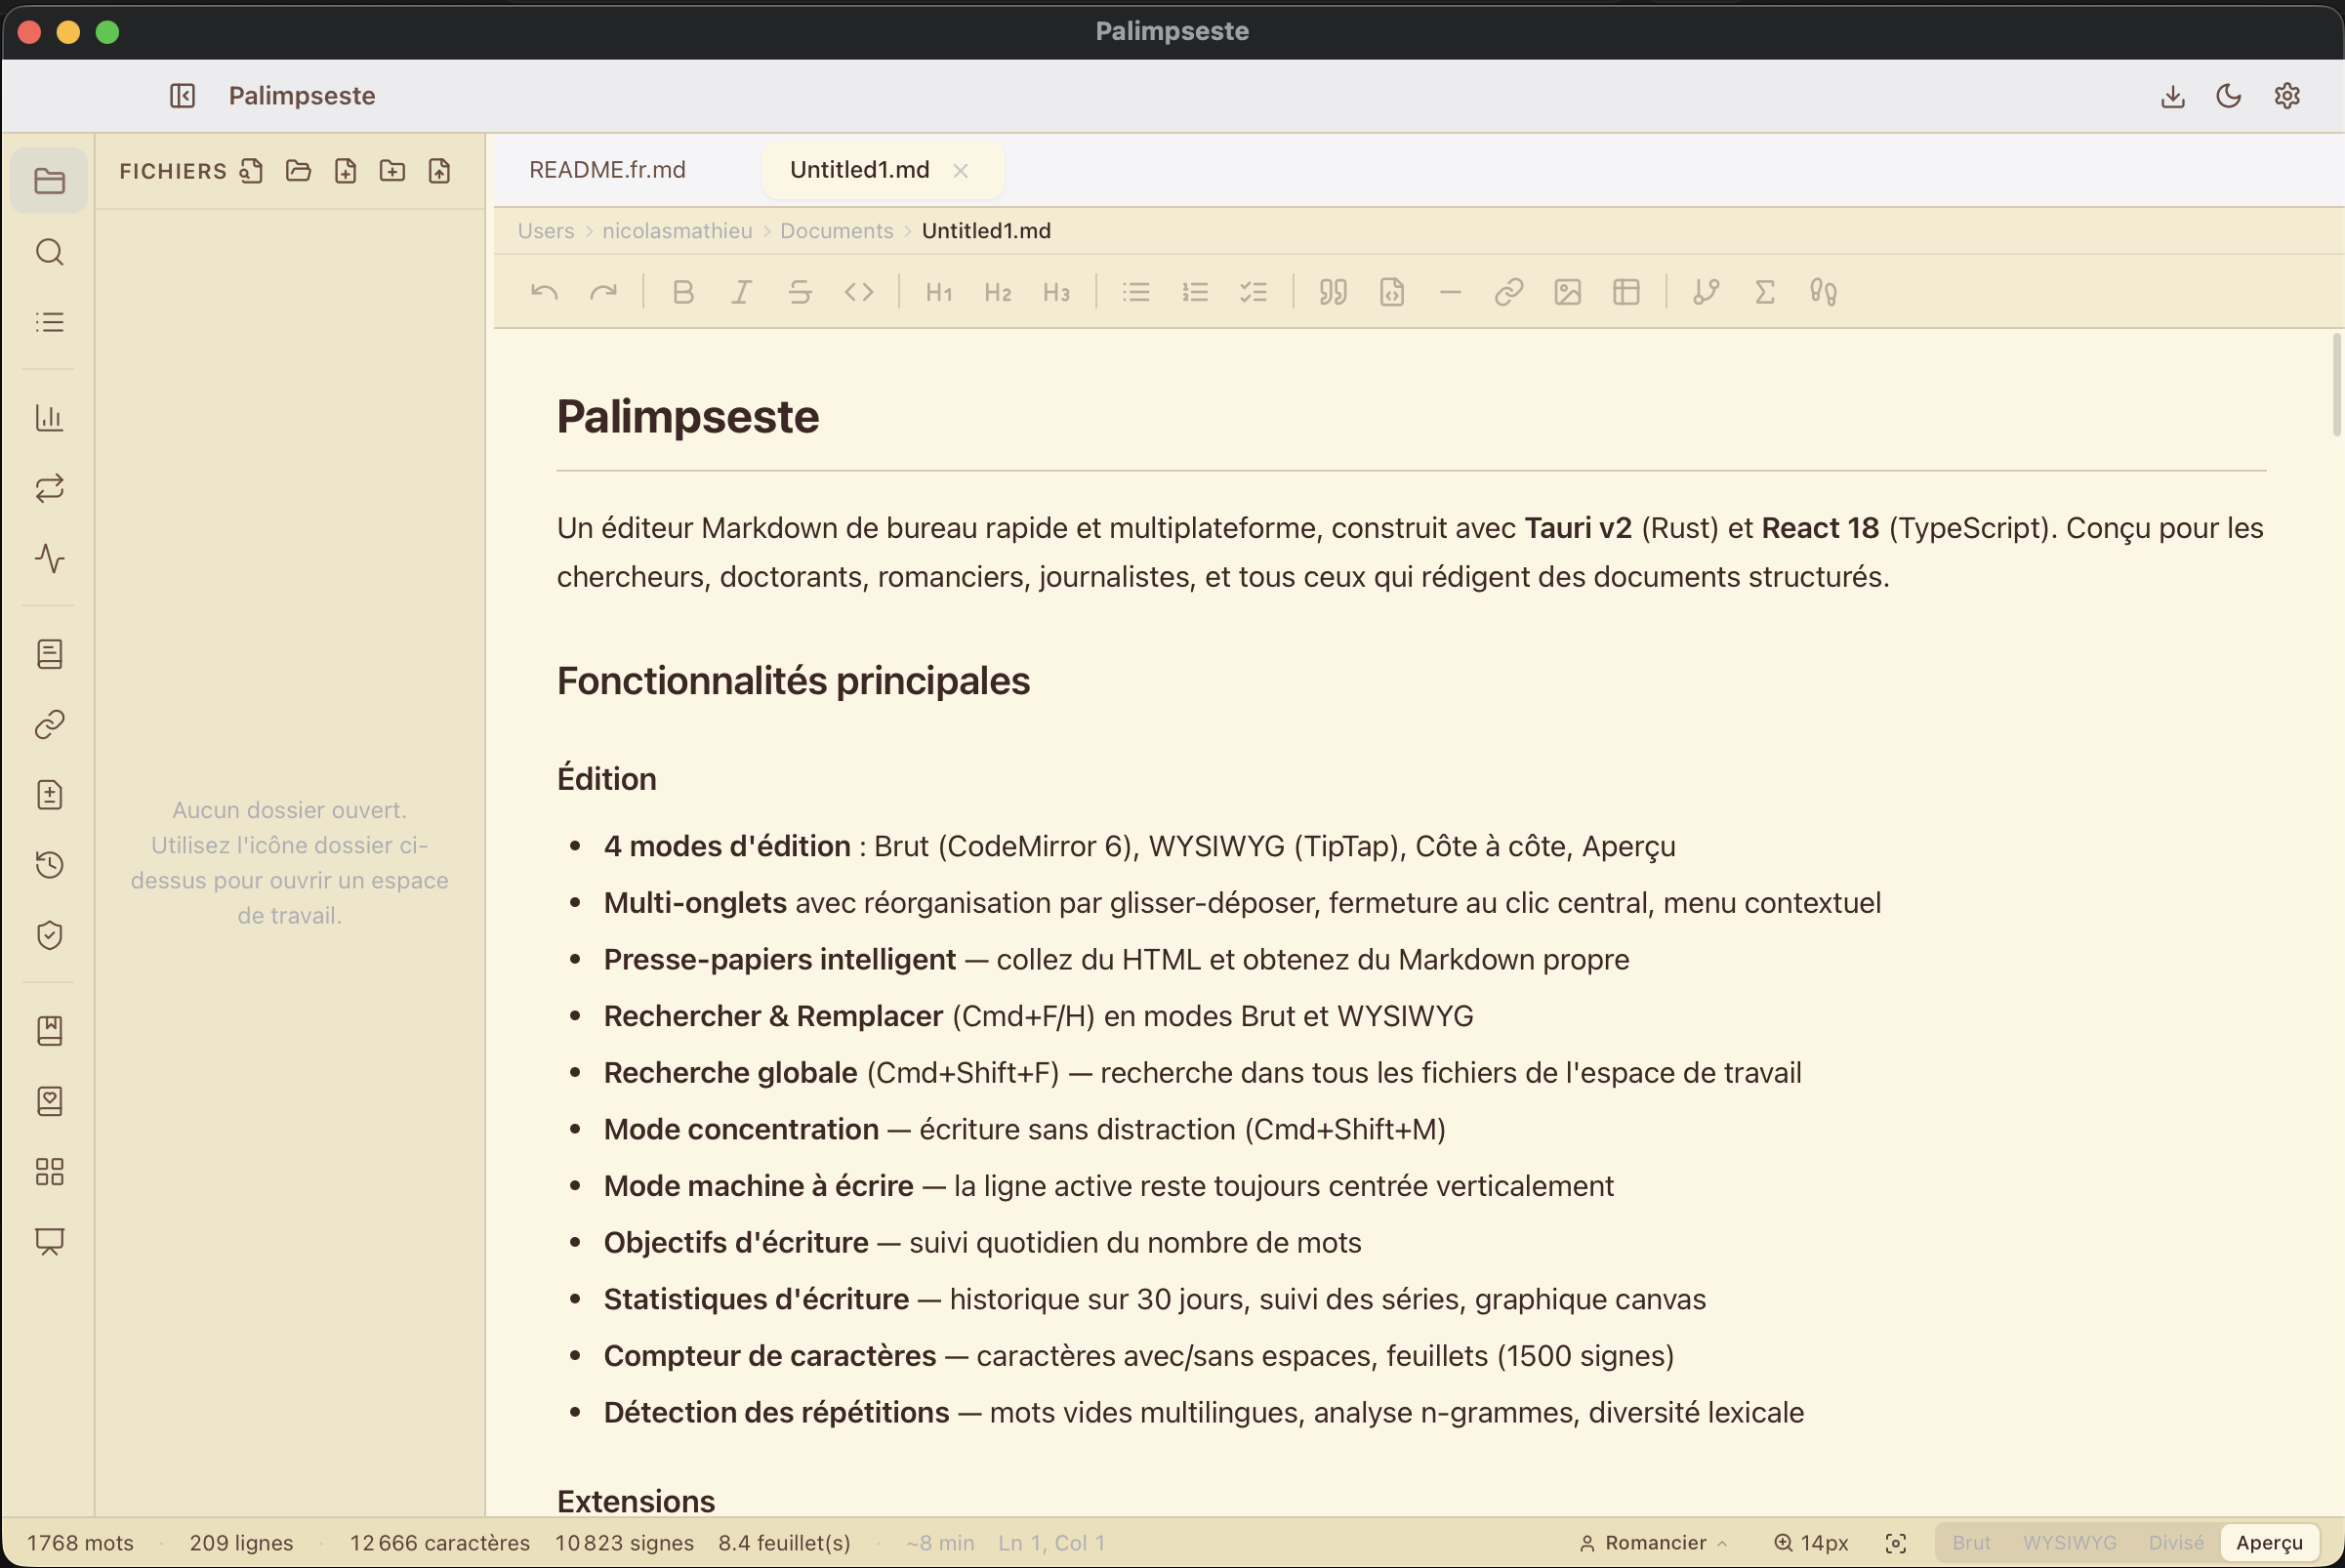Insert a bulleted list
Screen dimensions: 2345x1568
pos(1136,292)
